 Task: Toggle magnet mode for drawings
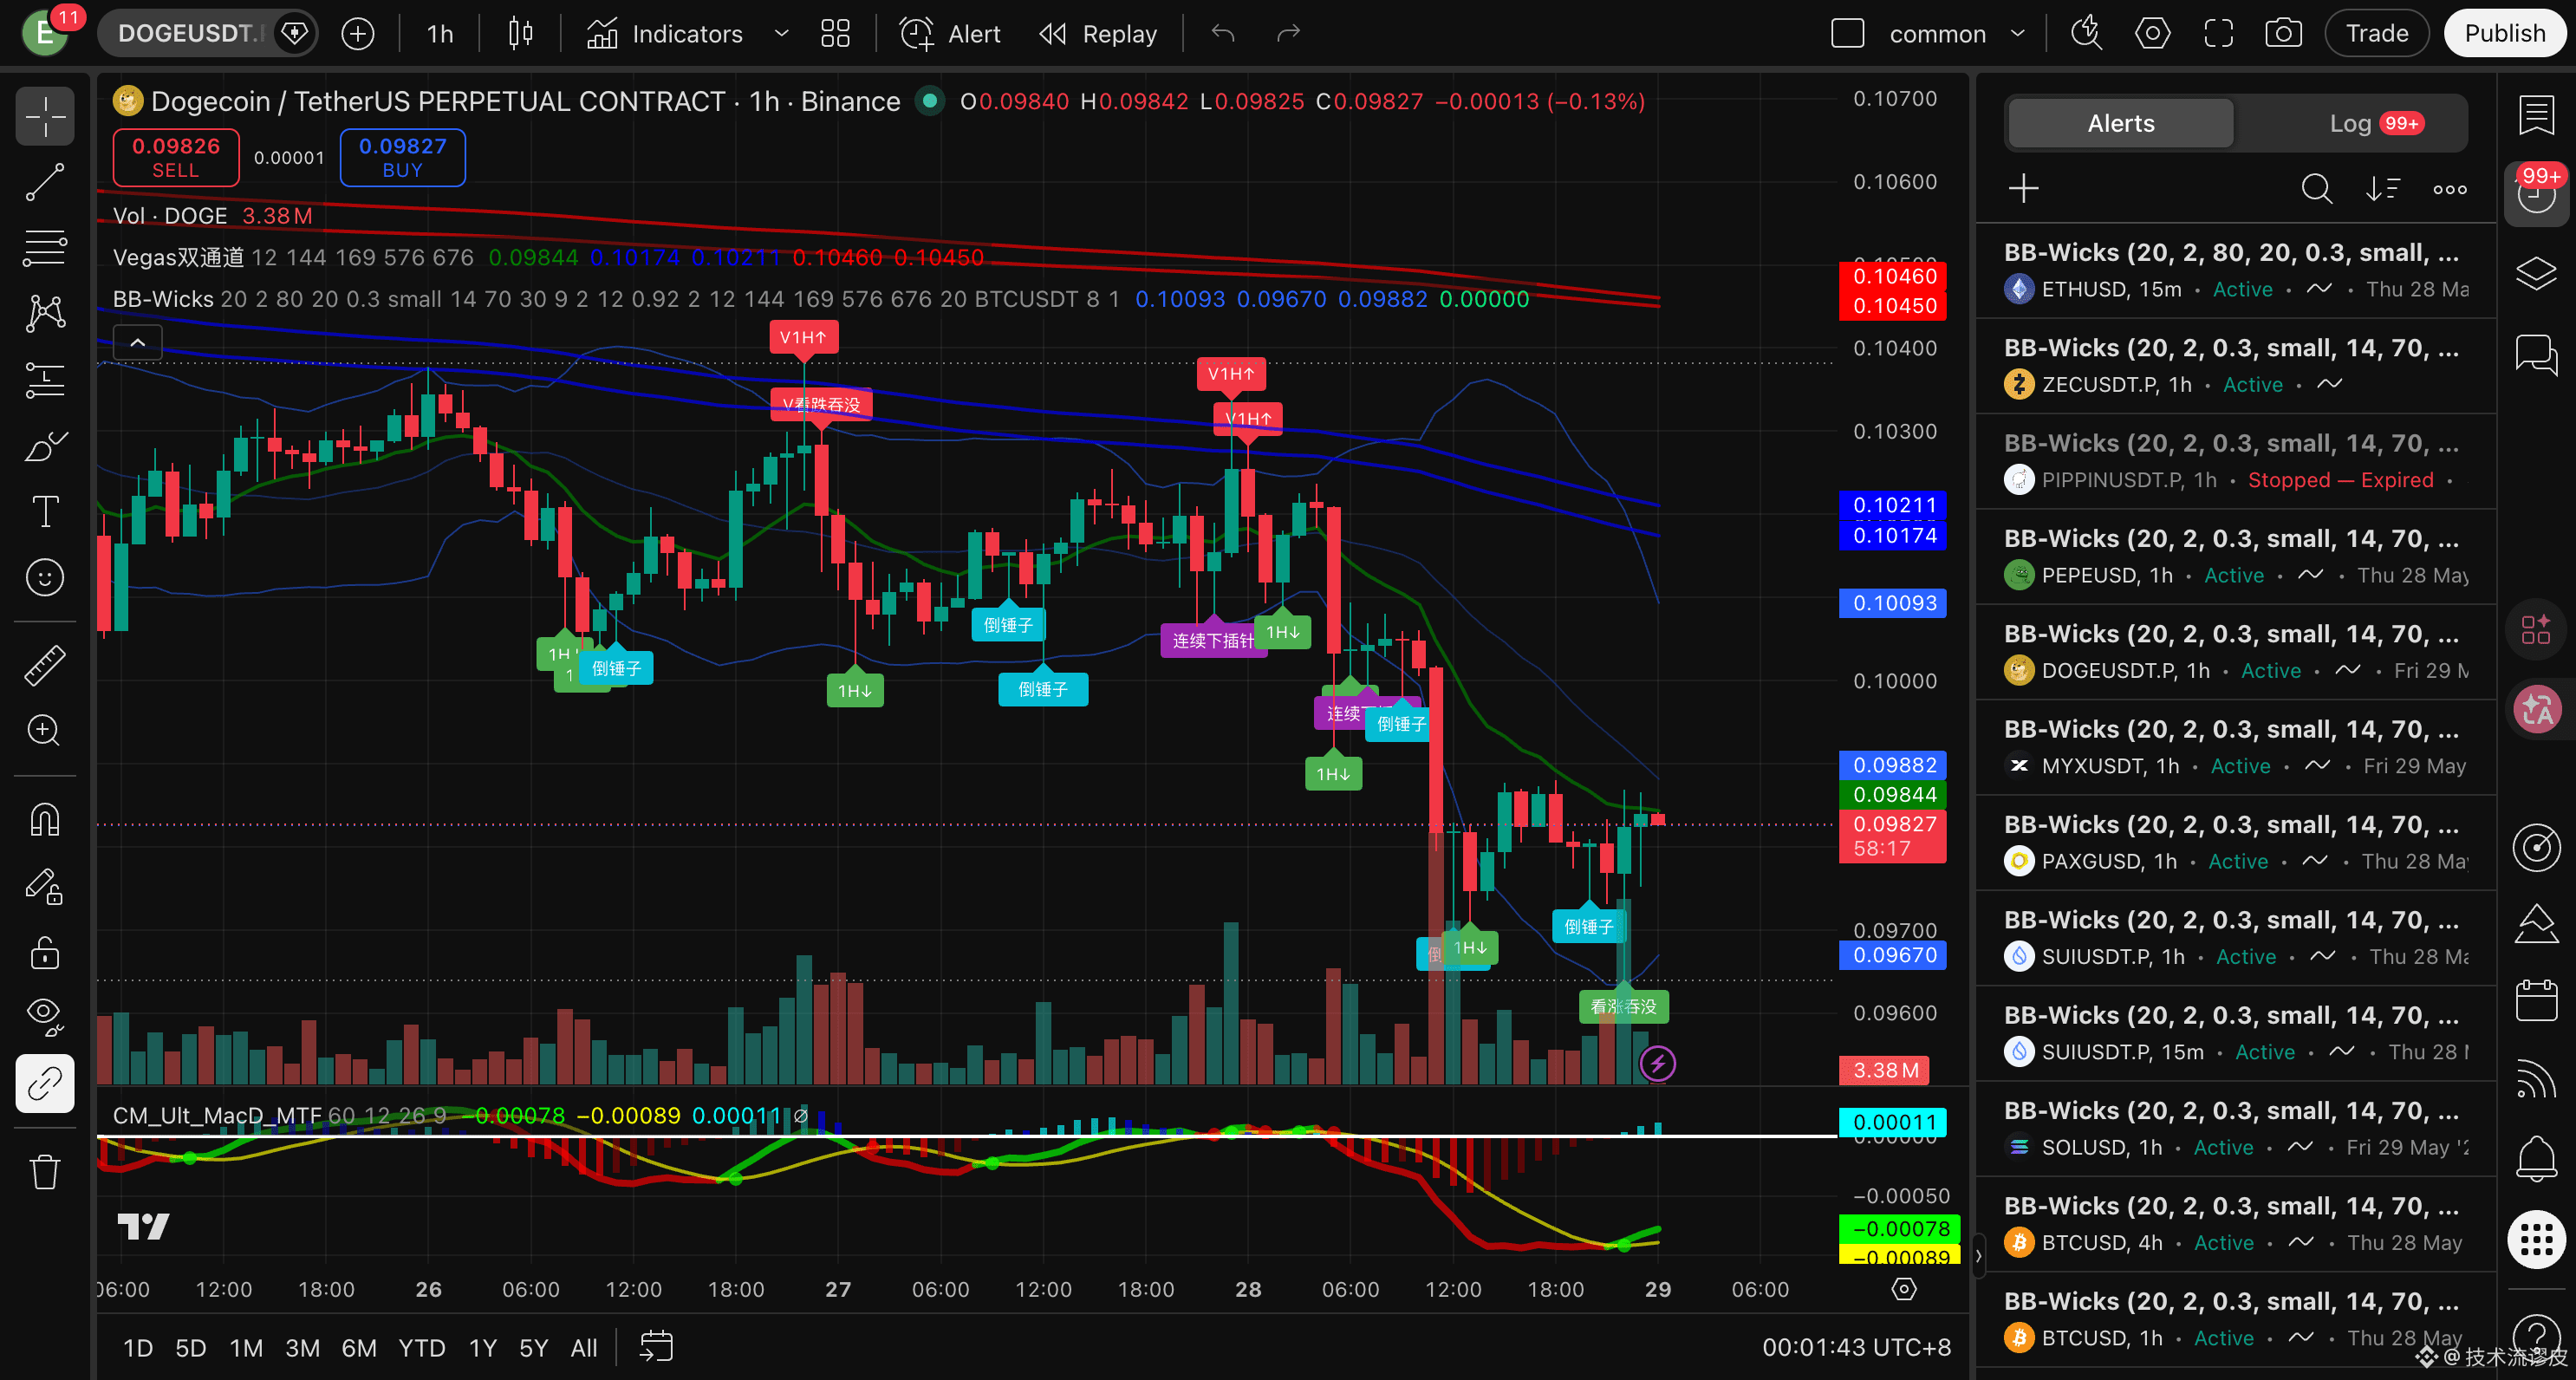45,820
